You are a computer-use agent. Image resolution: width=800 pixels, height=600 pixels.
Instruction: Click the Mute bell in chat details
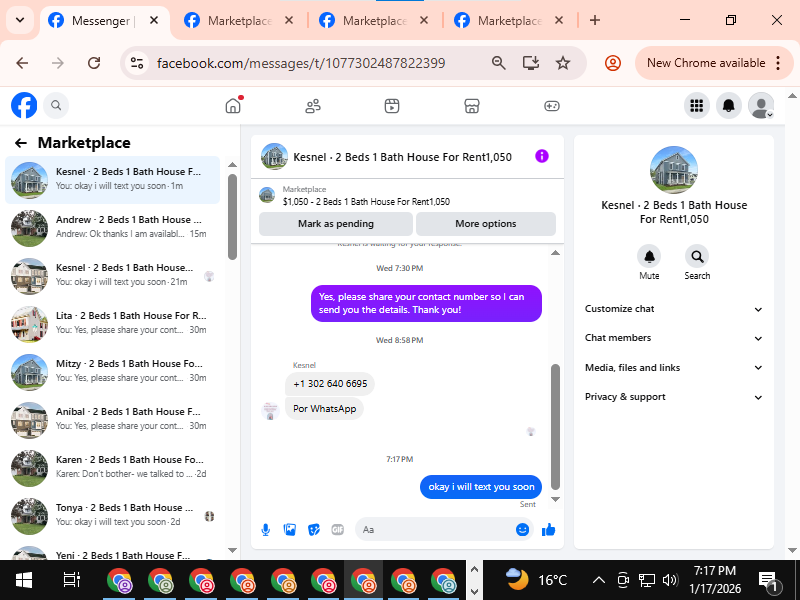tap(649, 256)
